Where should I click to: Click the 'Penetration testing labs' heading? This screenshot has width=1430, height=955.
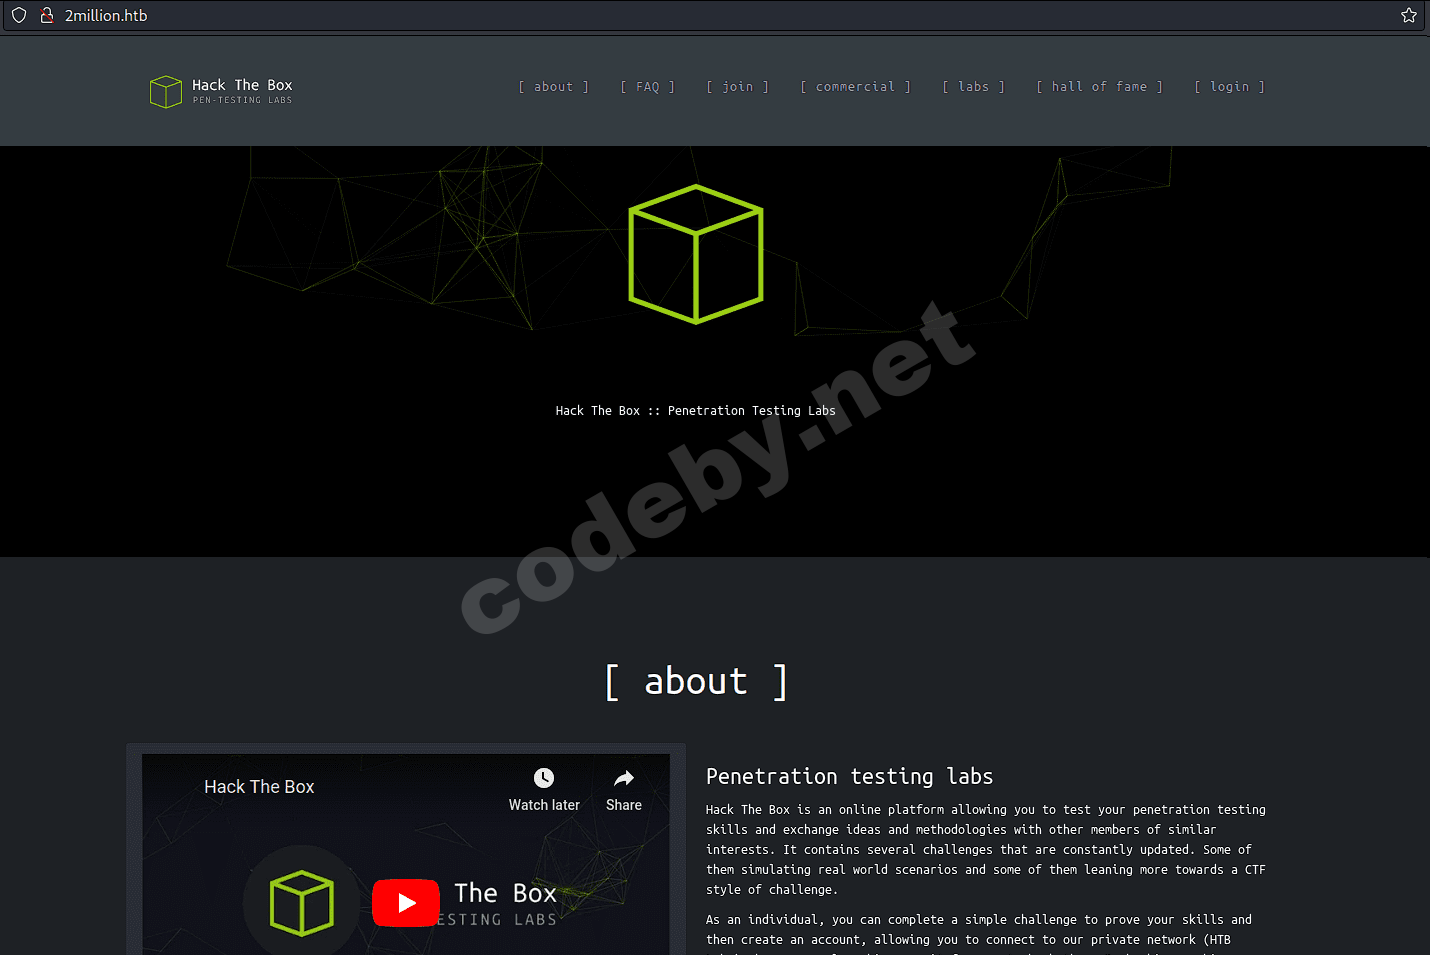[x=850, y=777]
